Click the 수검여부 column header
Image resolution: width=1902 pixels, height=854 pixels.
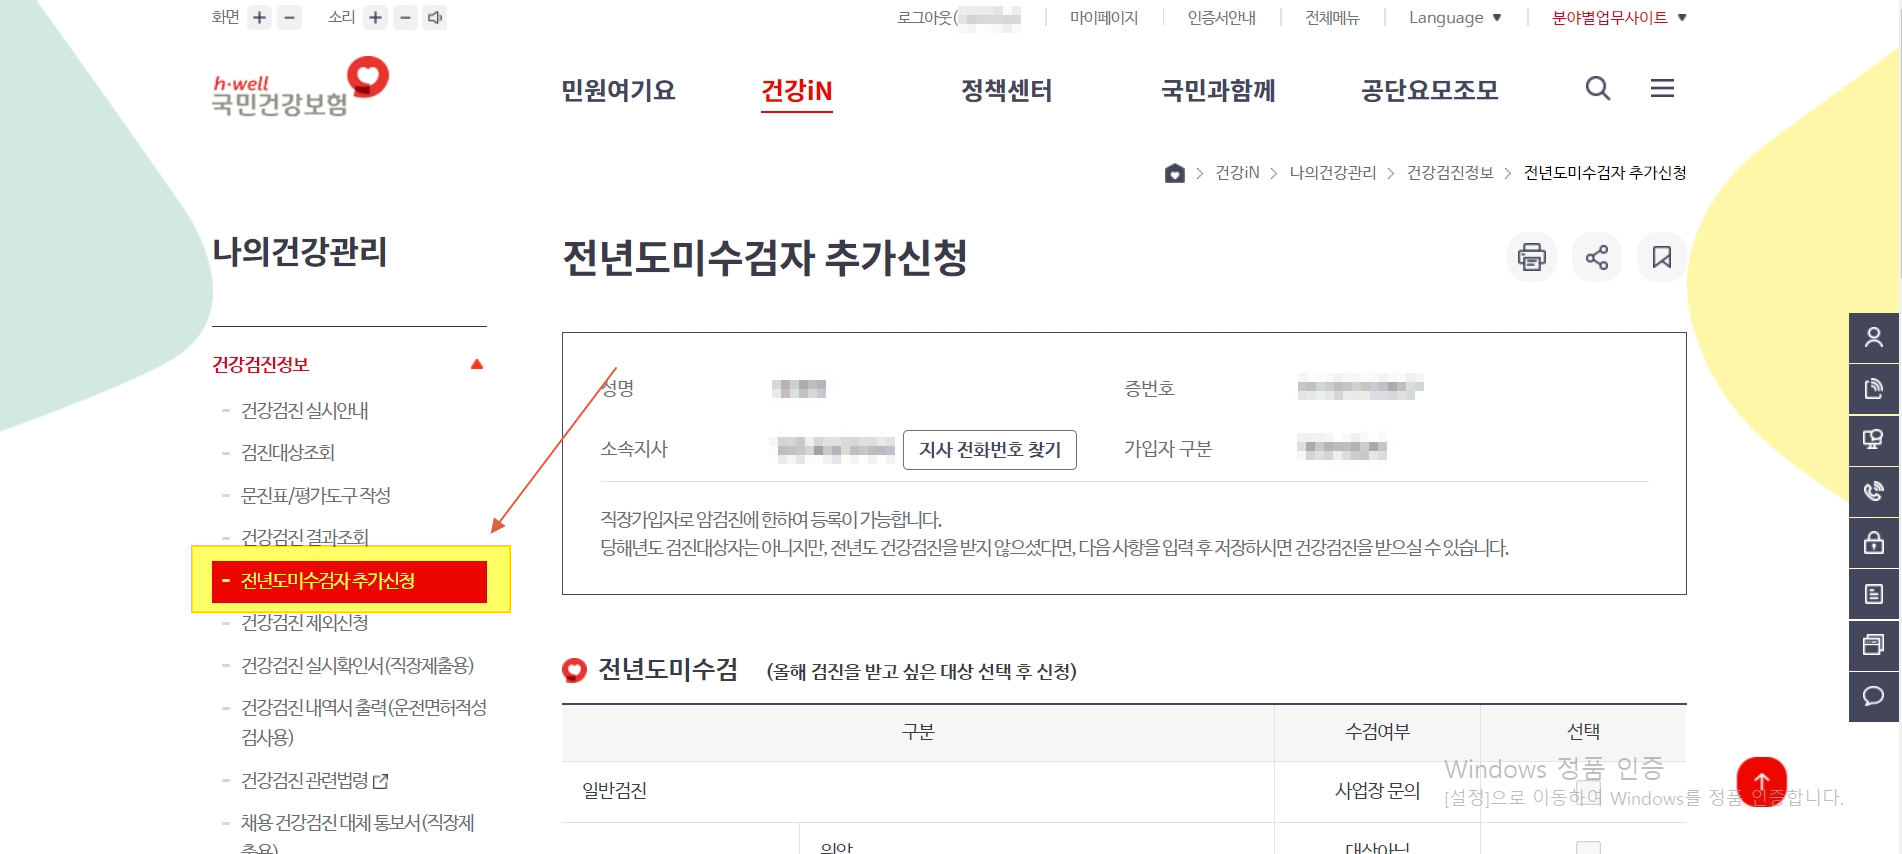[1377, 732]
